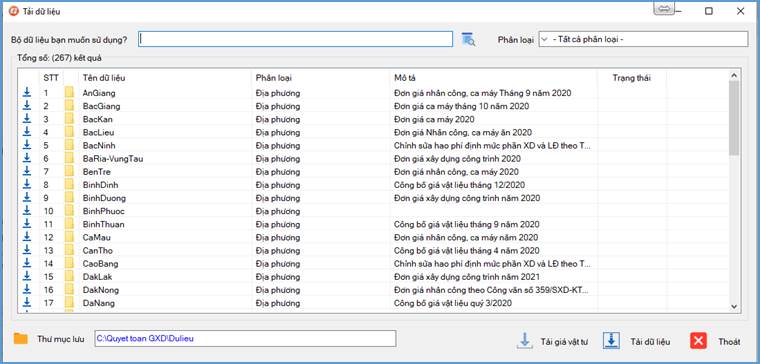Click the red Thoát X icon
Viewport: 760px width, 364px height.
tap(698, 341)
